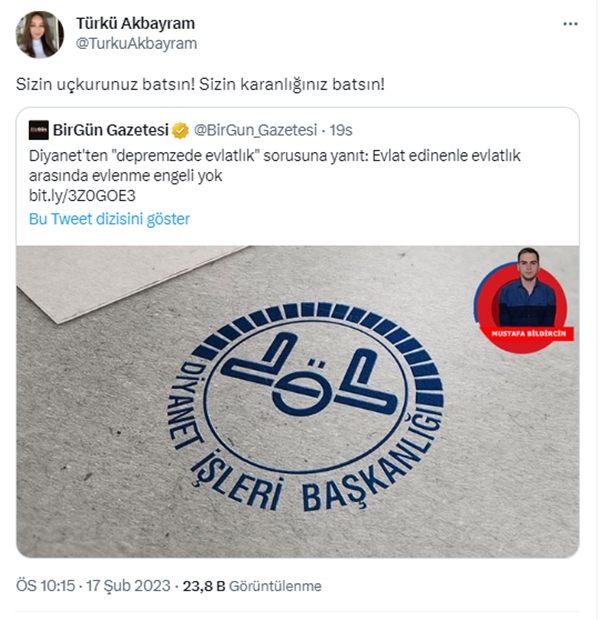600x620 pixels.
Task: Open Türkü Akbayram display name
Action: (135, 23)
